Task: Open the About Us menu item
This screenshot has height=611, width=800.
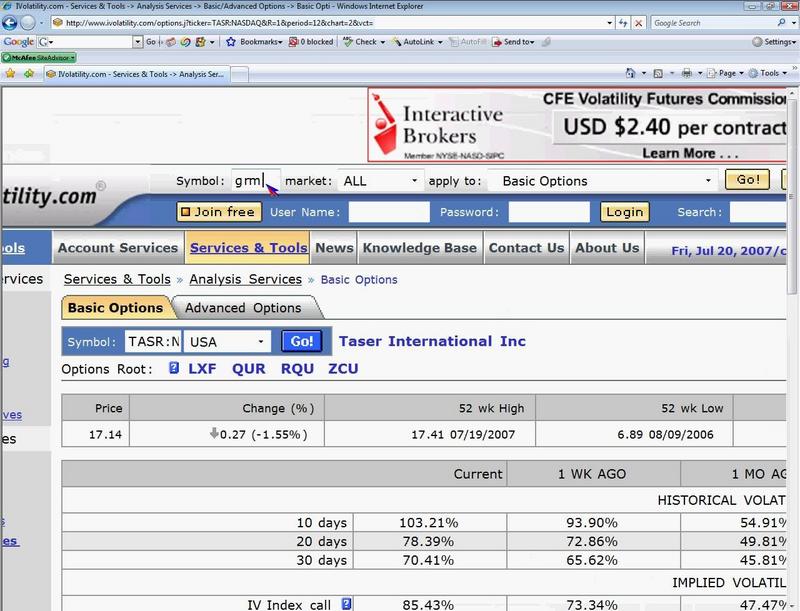Action: coord(607,248)
